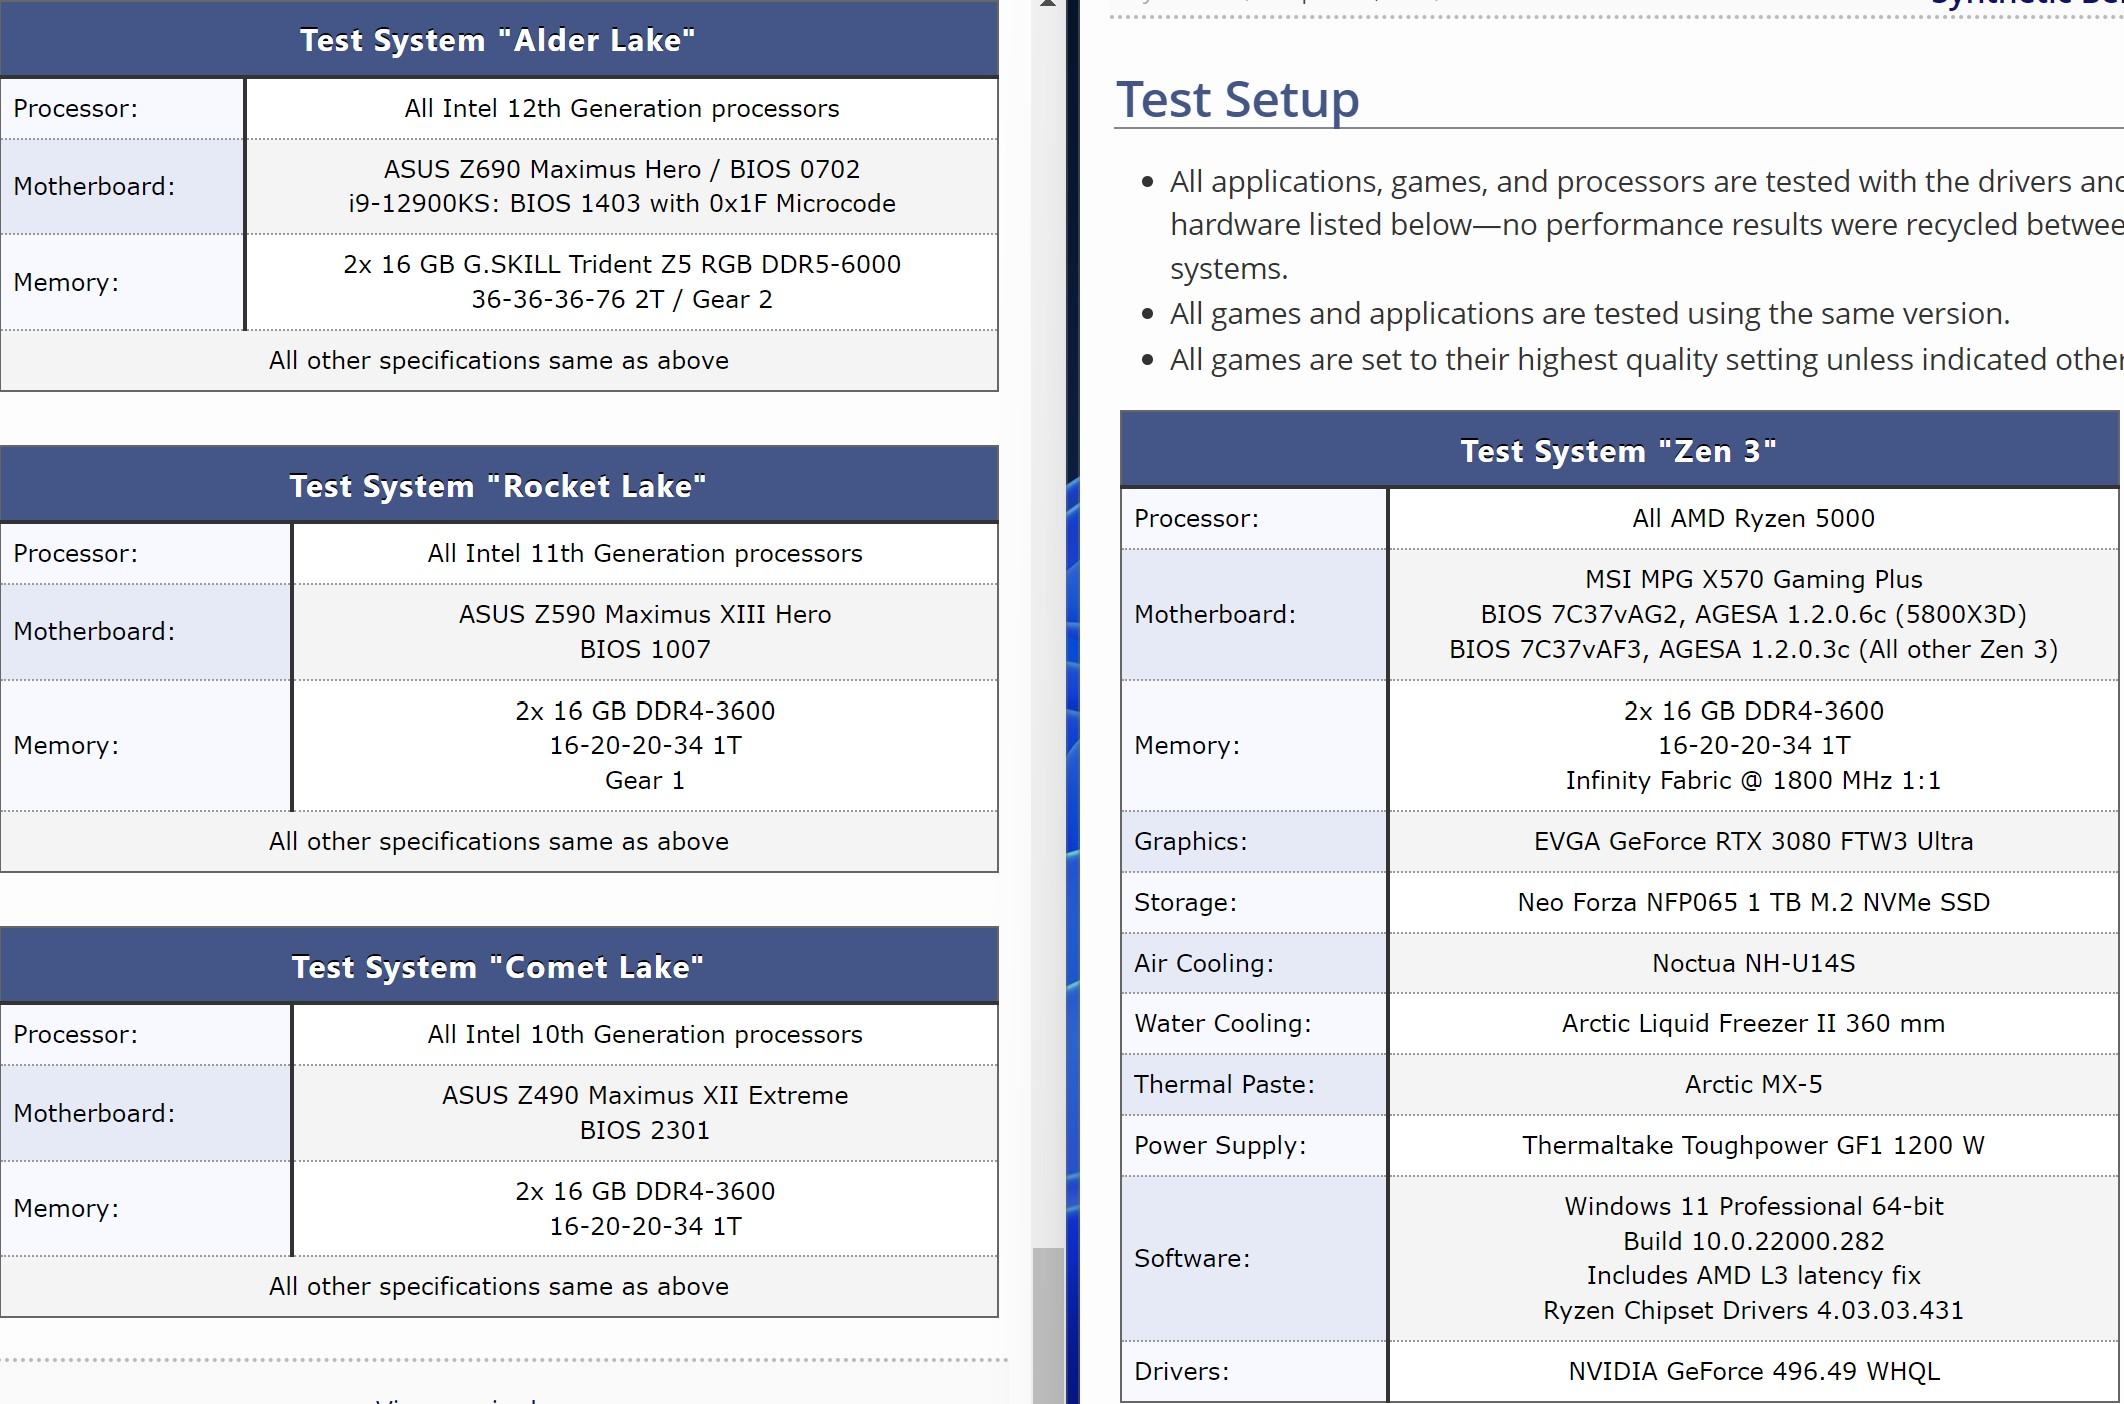The image size is (2124, 1404).
Task: Click 'NVIDIA GeForce 496.49 WHQL' drivers value
Action: (x=1754, y=1371)
